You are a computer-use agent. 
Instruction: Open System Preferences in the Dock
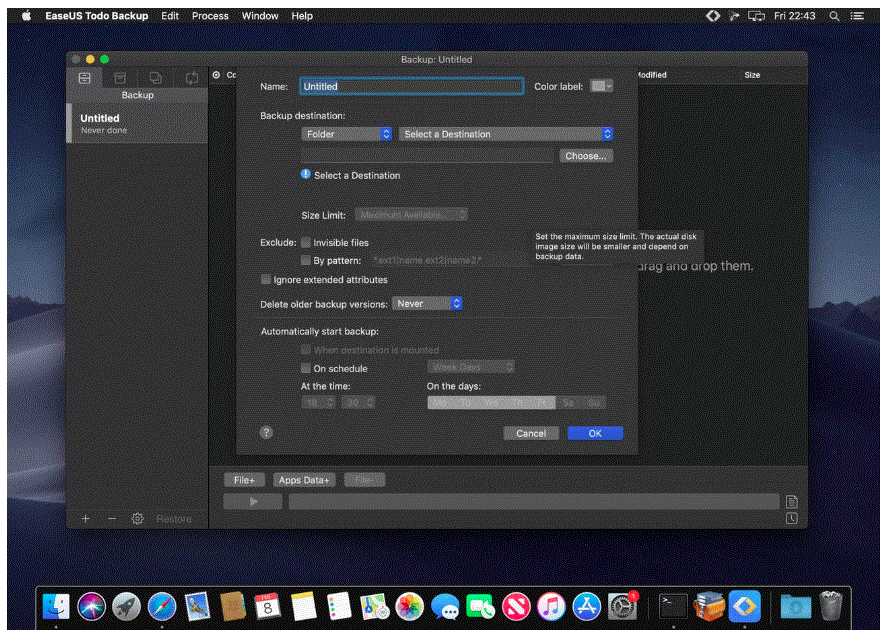coord(622,607)
